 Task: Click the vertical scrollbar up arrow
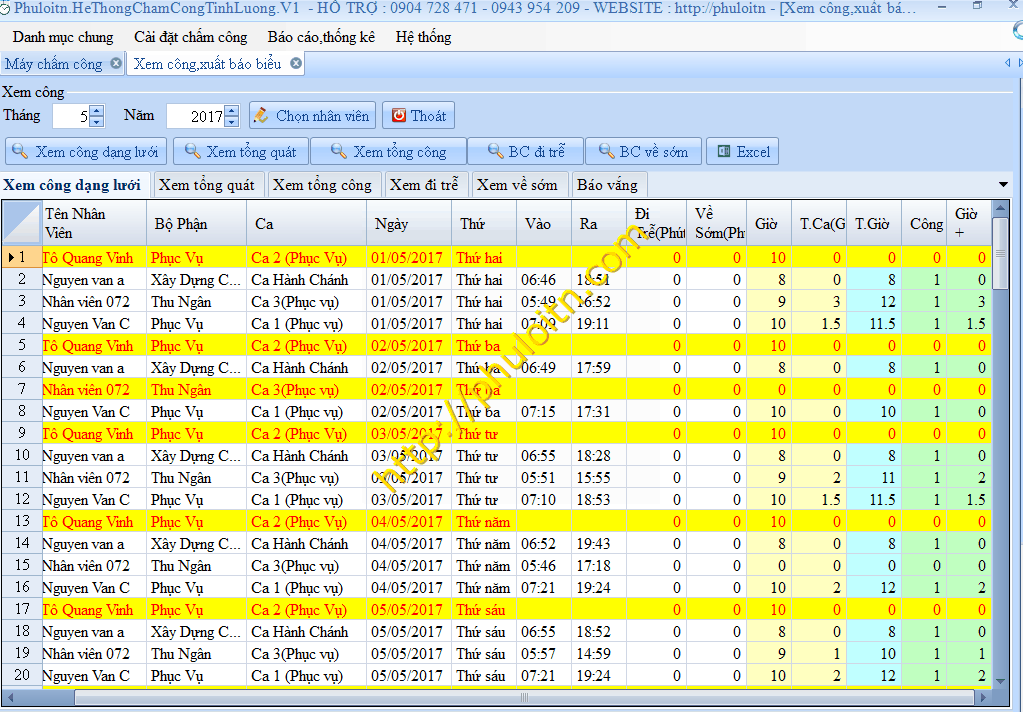1000,209
